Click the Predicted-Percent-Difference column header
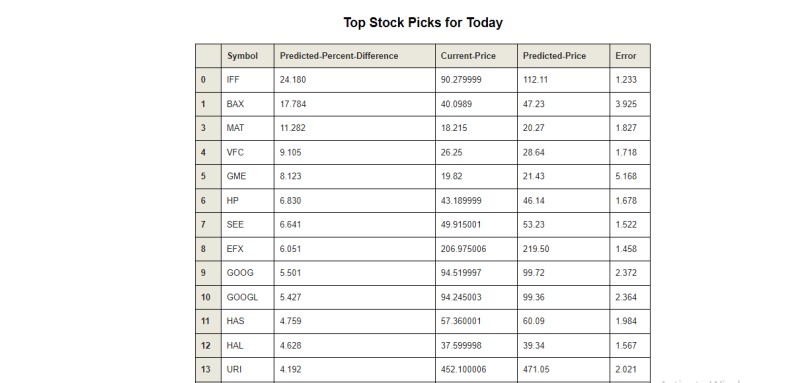The image size is (800, 383). tap(355, 56)
